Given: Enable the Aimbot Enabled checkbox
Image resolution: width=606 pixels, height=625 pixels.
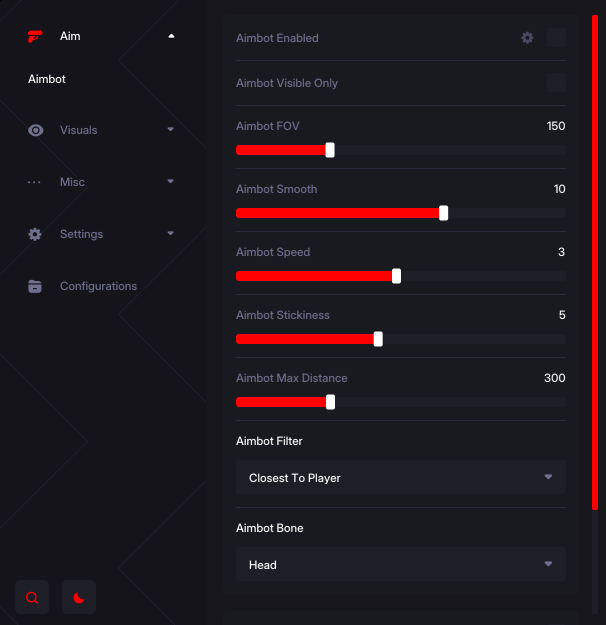Looking at the screenshot, I should [557, 38].
